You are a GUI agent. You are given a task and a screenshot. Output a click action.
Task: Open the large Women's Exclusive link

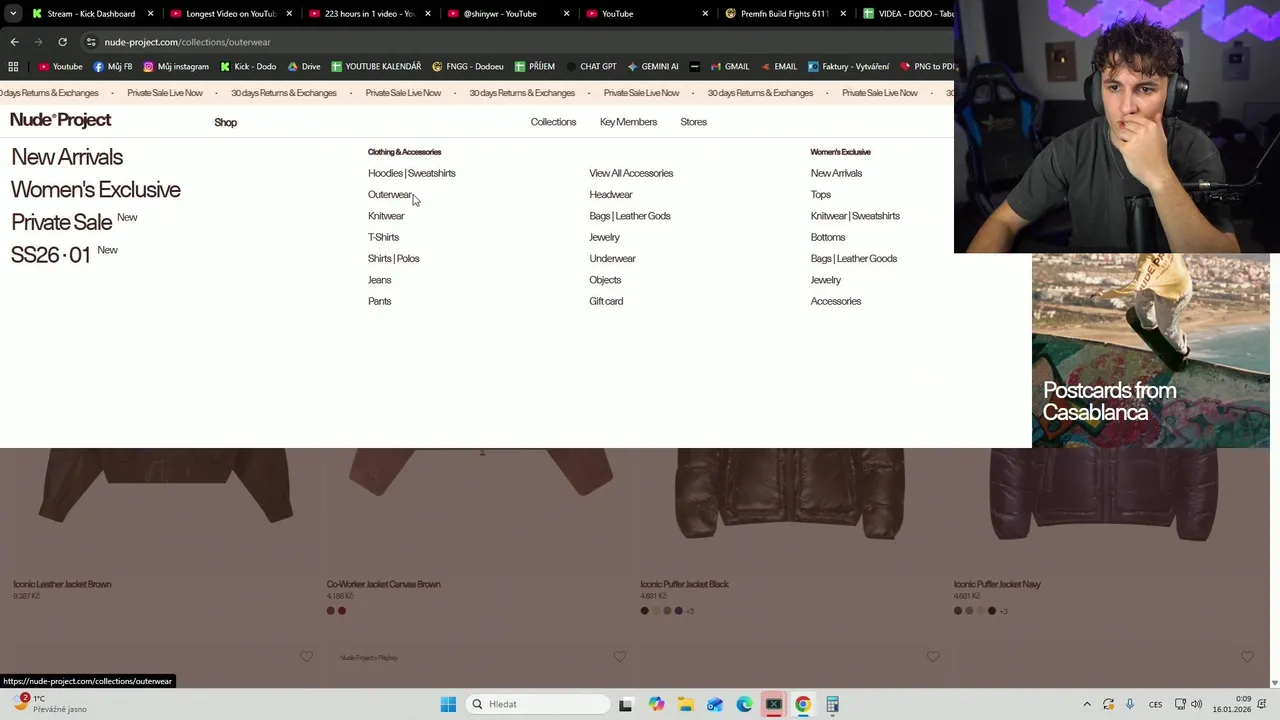pos(95,190)
